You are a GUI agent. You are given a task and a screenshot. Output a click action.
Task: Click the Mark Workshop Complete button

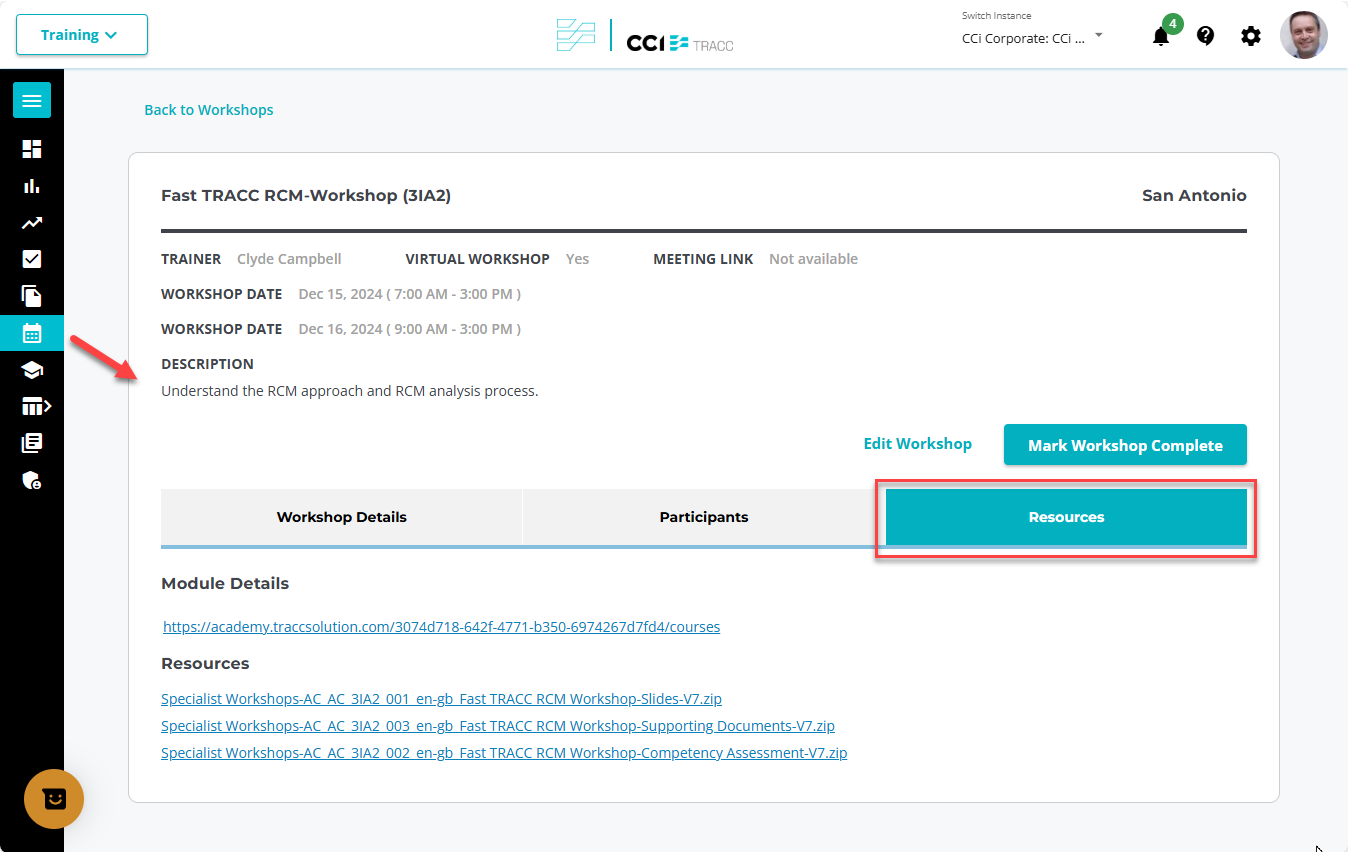tap(1124, 445)
